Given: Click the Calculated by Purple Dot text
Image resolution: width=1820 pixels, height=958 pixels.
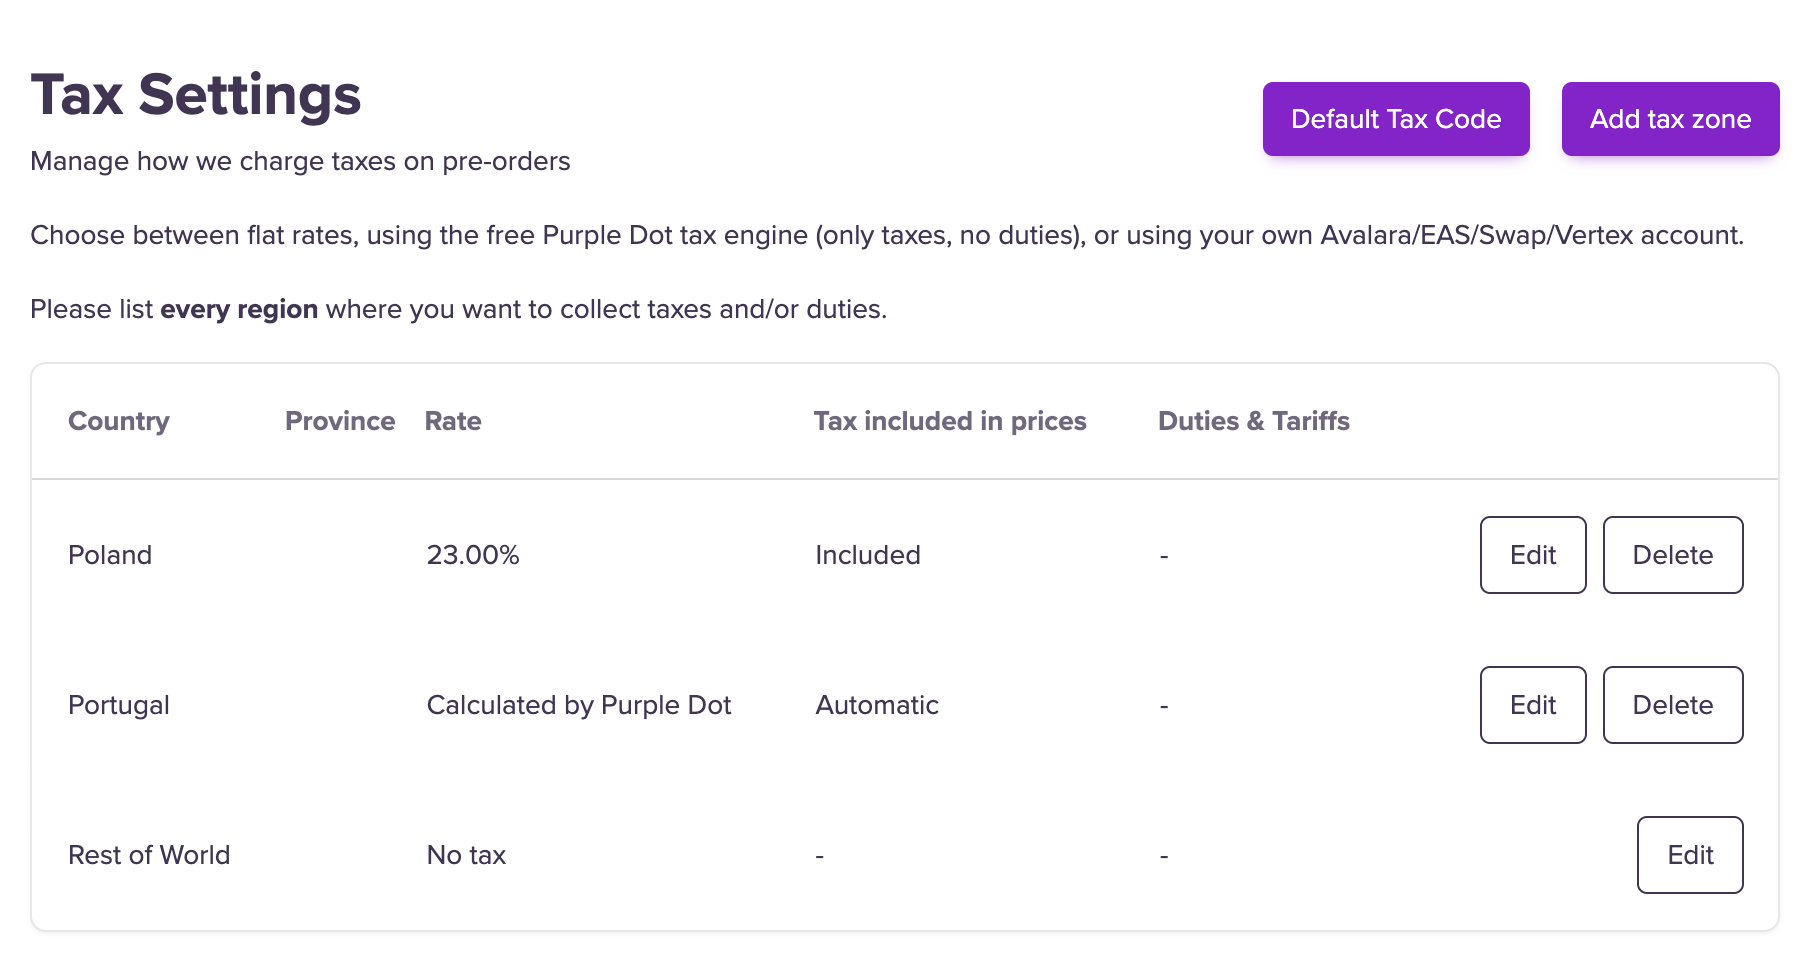Looking at the screenshot, I should click(x=579, y=705).
